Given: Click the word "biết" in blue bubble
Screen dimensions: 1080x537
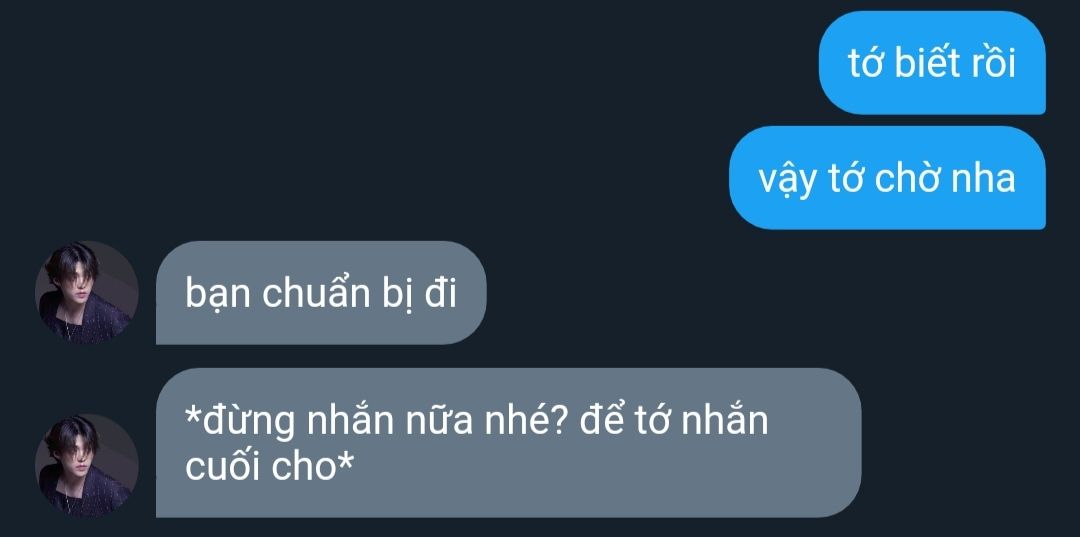Looking at the screenshot, I should pos(918,64).
